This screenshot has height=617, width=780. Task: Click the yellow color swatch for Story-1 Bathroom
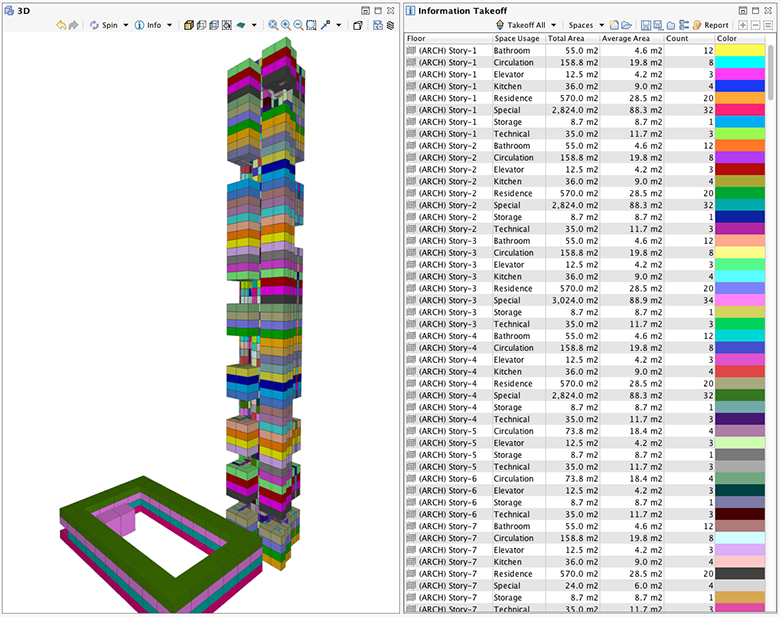pos(740,50)
